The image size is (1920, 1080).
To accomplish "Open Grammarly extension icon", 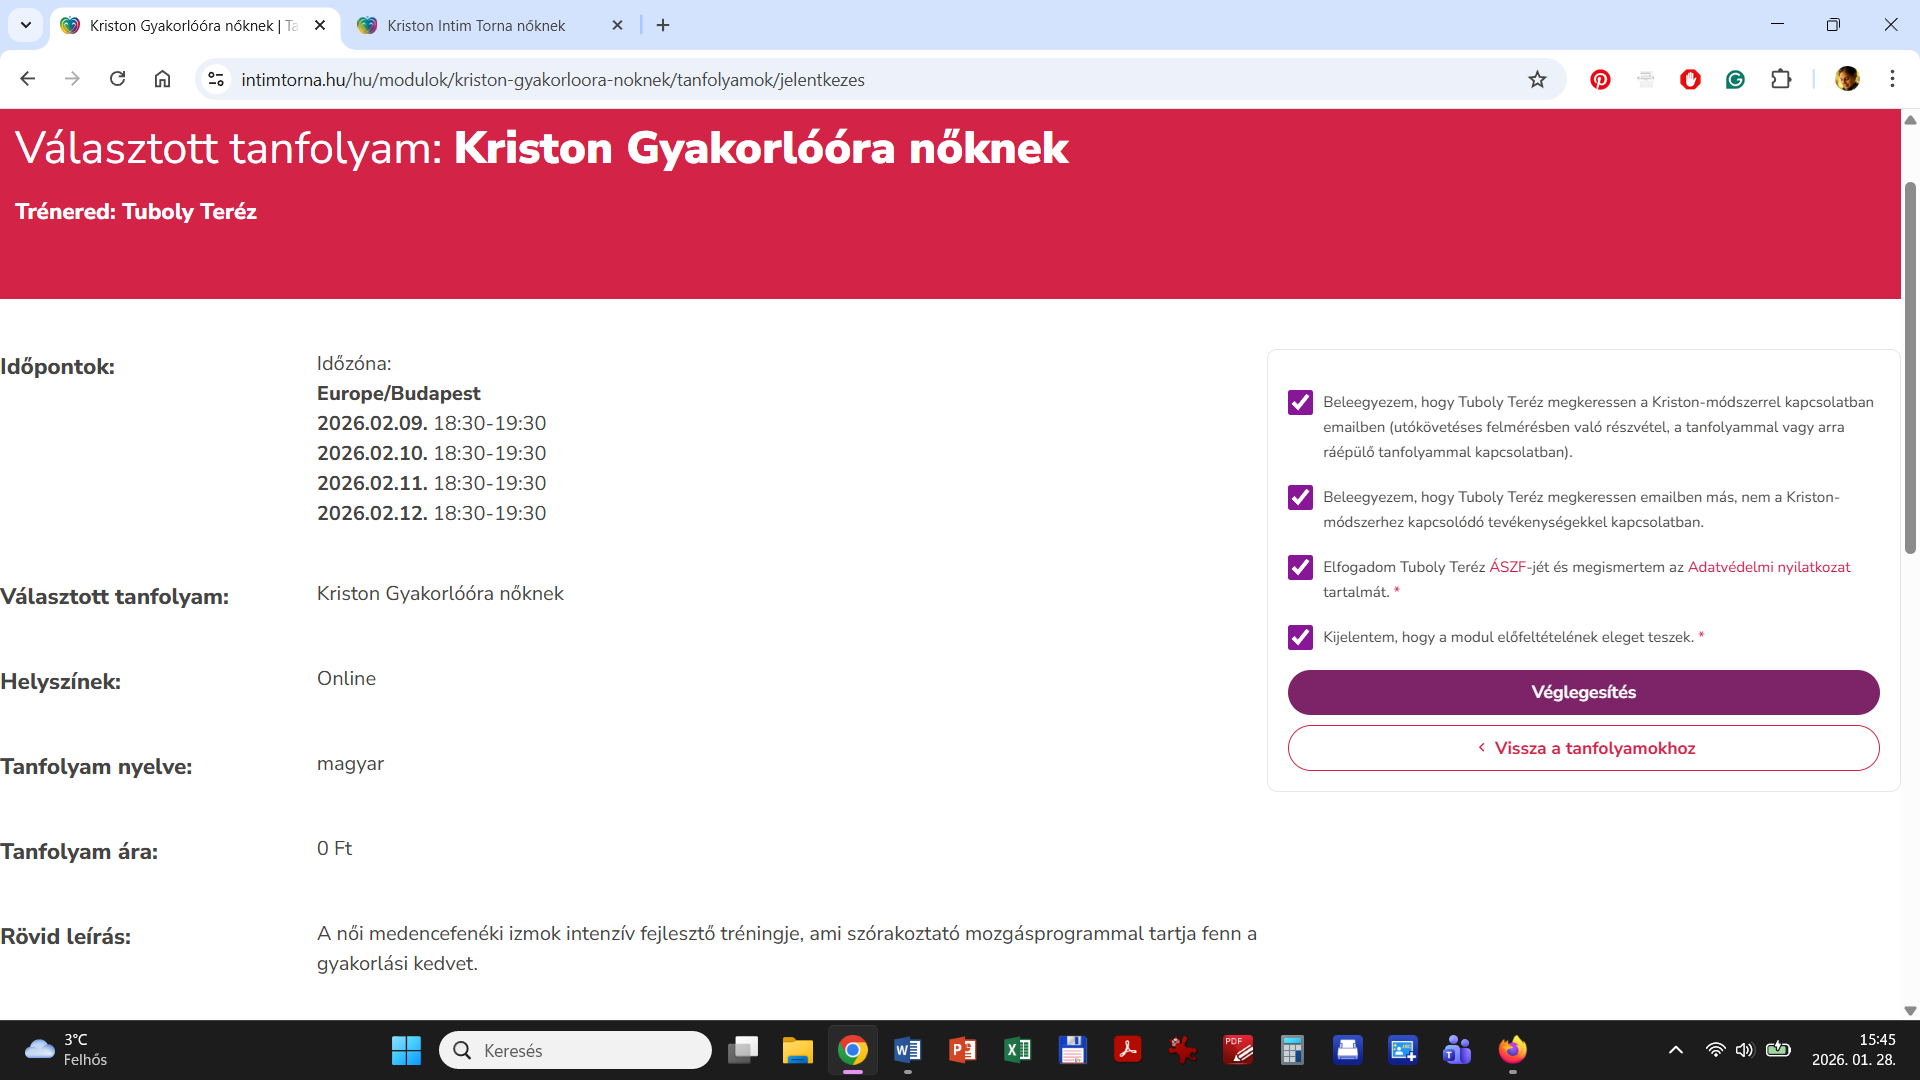I will click(x=1735, y=80).
